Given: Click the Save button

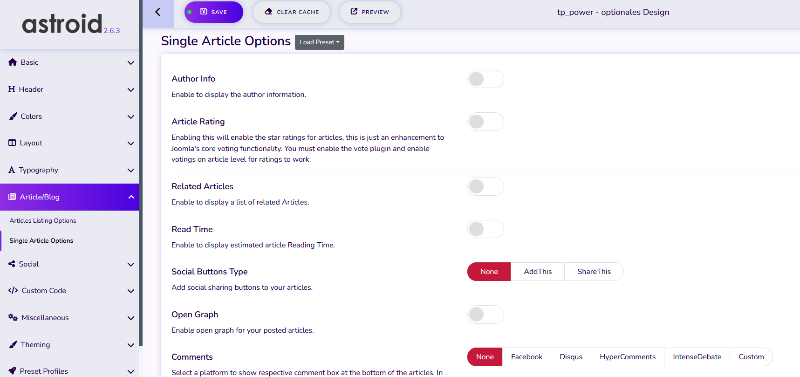Looking at the screenshot, I should pos(214,12).
